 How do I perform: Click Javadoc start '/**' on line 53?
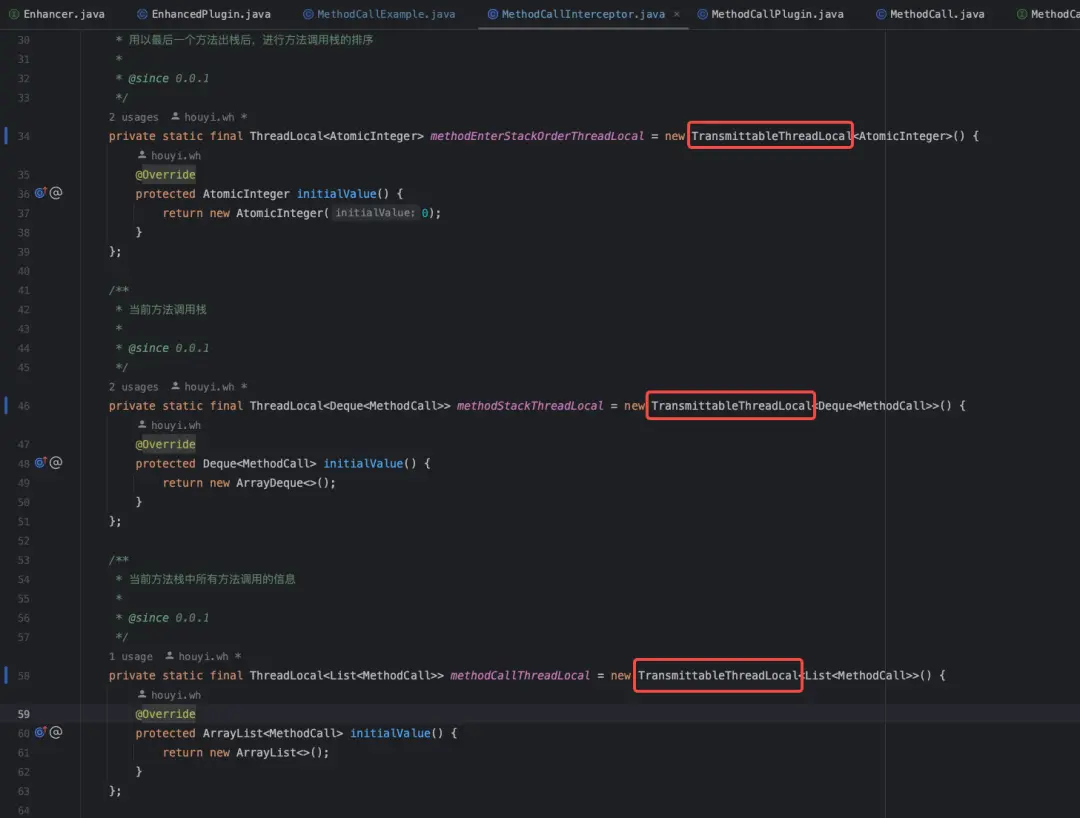(118, 560)
